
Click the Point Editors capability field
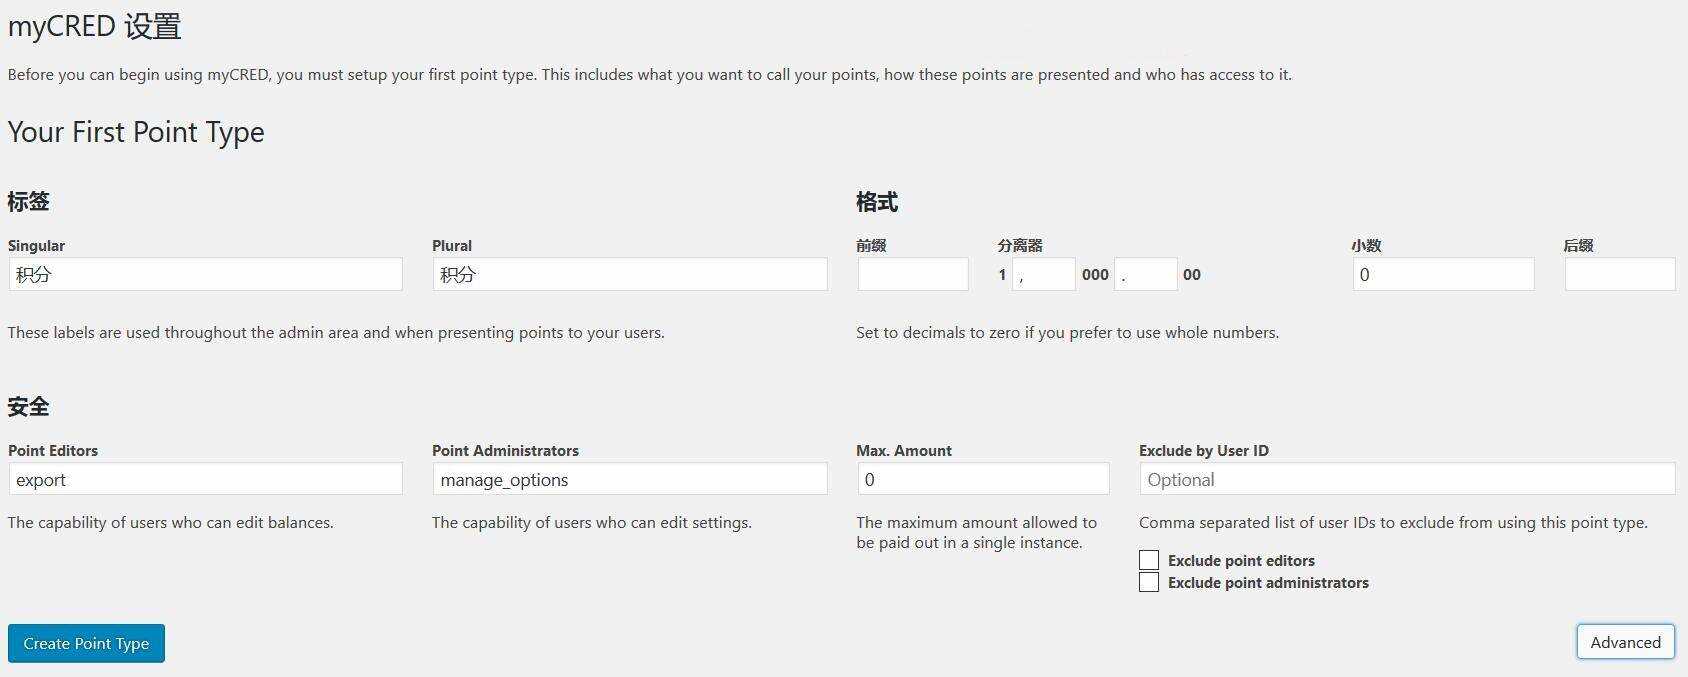(x=205, y=478)
